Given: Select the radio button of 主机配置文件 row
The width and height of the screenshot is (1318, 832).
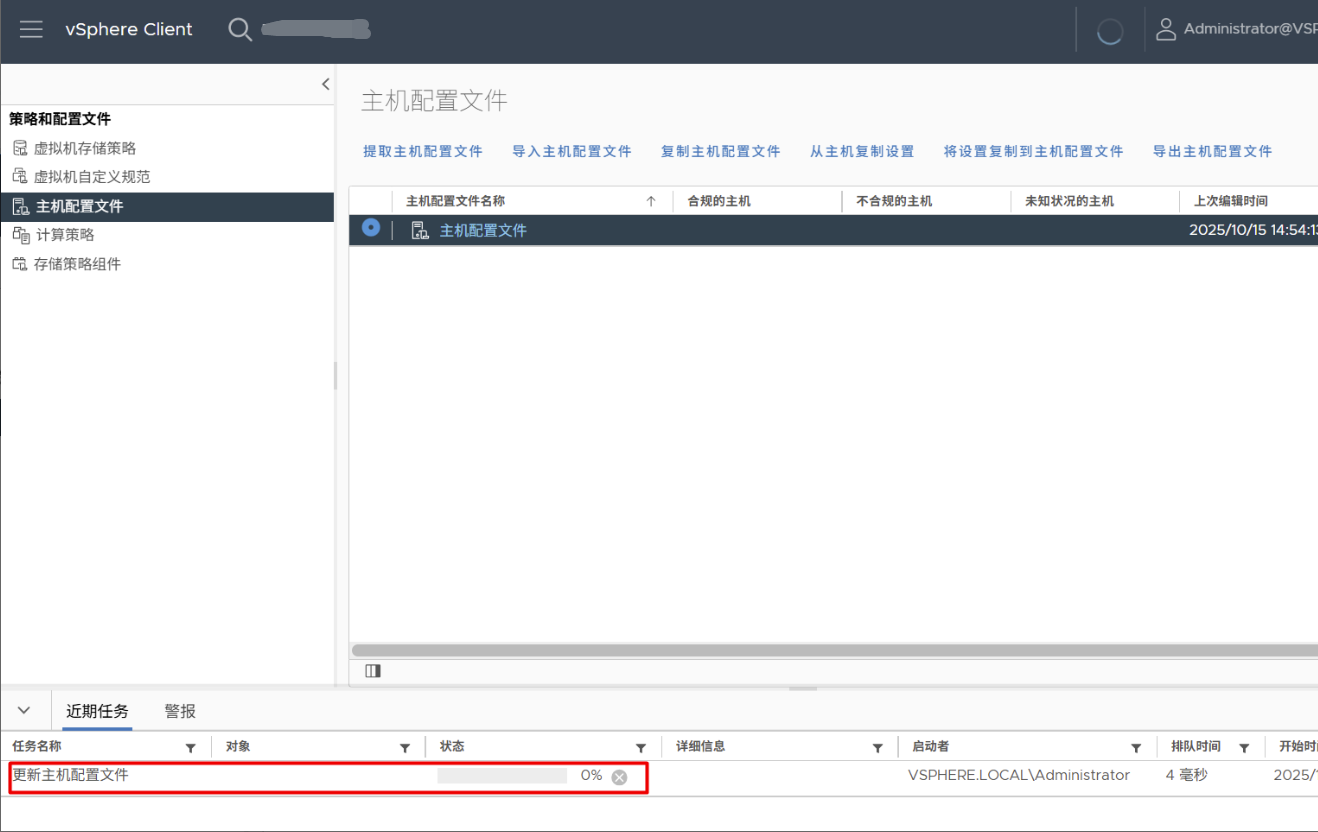Looking at the screenshot, I should [371, 228].
